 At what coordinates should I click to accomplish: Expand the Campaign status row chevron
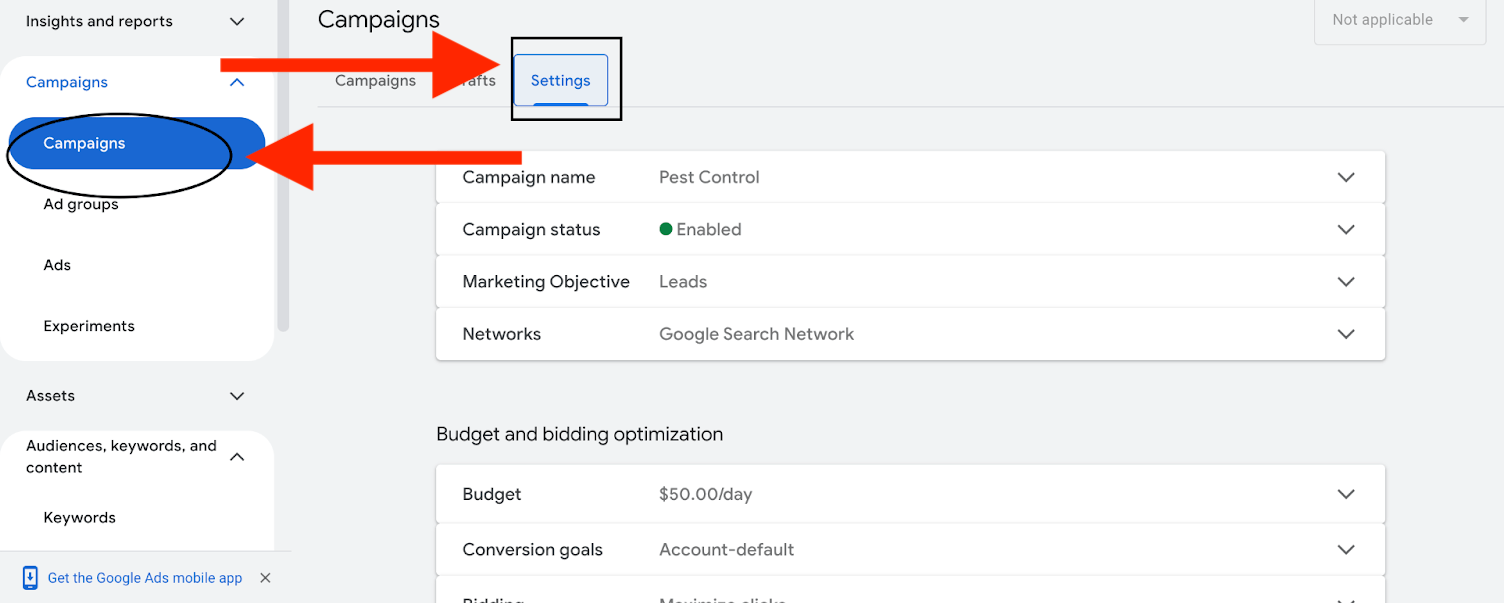click(x=1346, y=229)
